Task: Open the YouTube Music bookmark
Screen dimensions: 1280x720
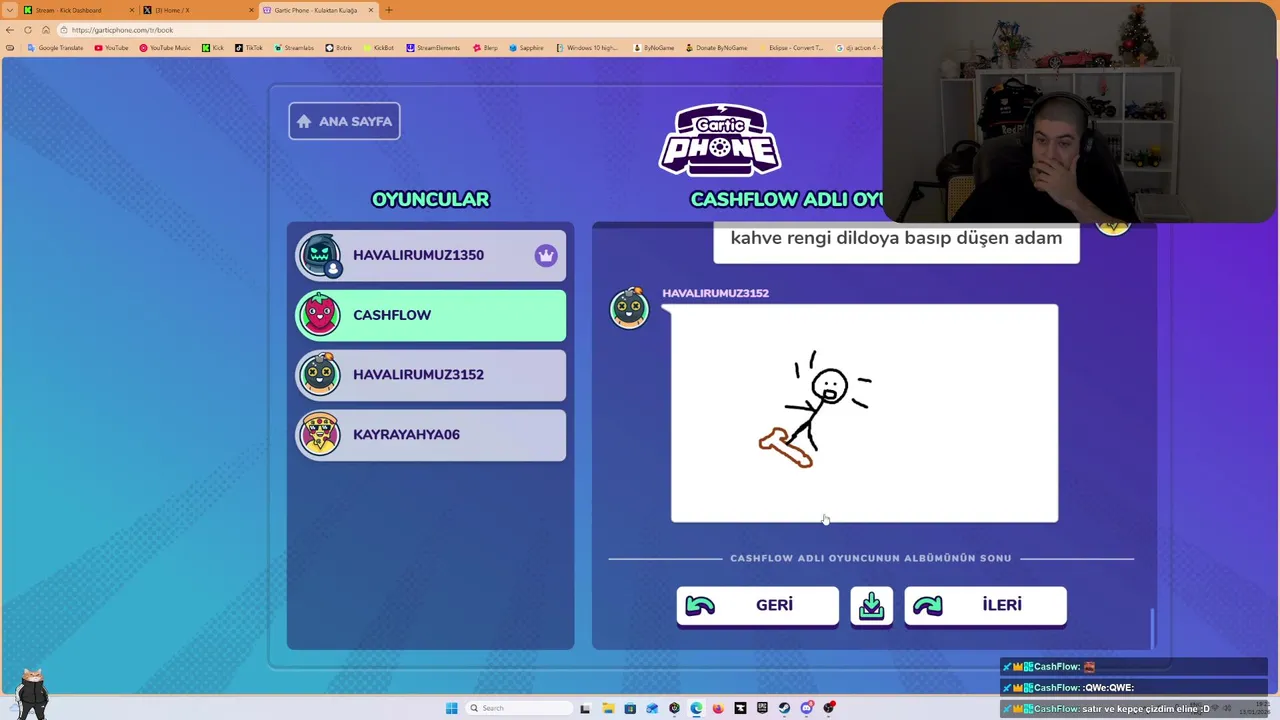Action: click(x=165, y=48)
